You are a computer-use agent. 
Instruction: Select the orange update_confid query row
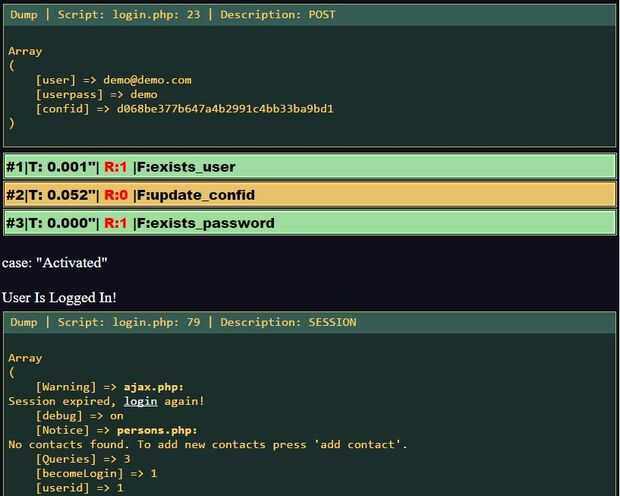point(309,194)
